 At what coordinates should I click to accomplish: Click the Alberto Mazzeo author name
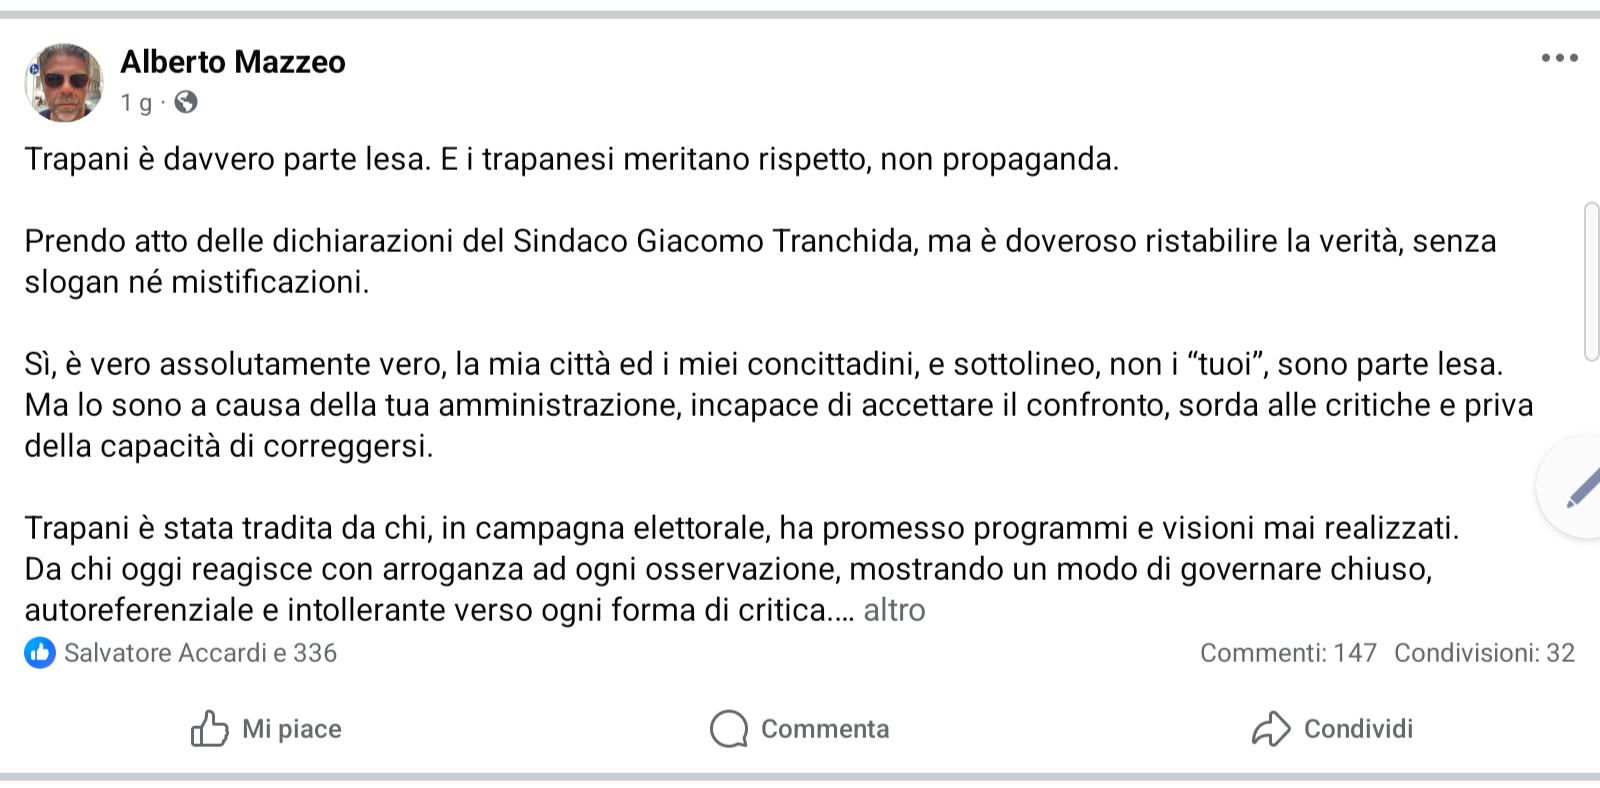[233, 62]
